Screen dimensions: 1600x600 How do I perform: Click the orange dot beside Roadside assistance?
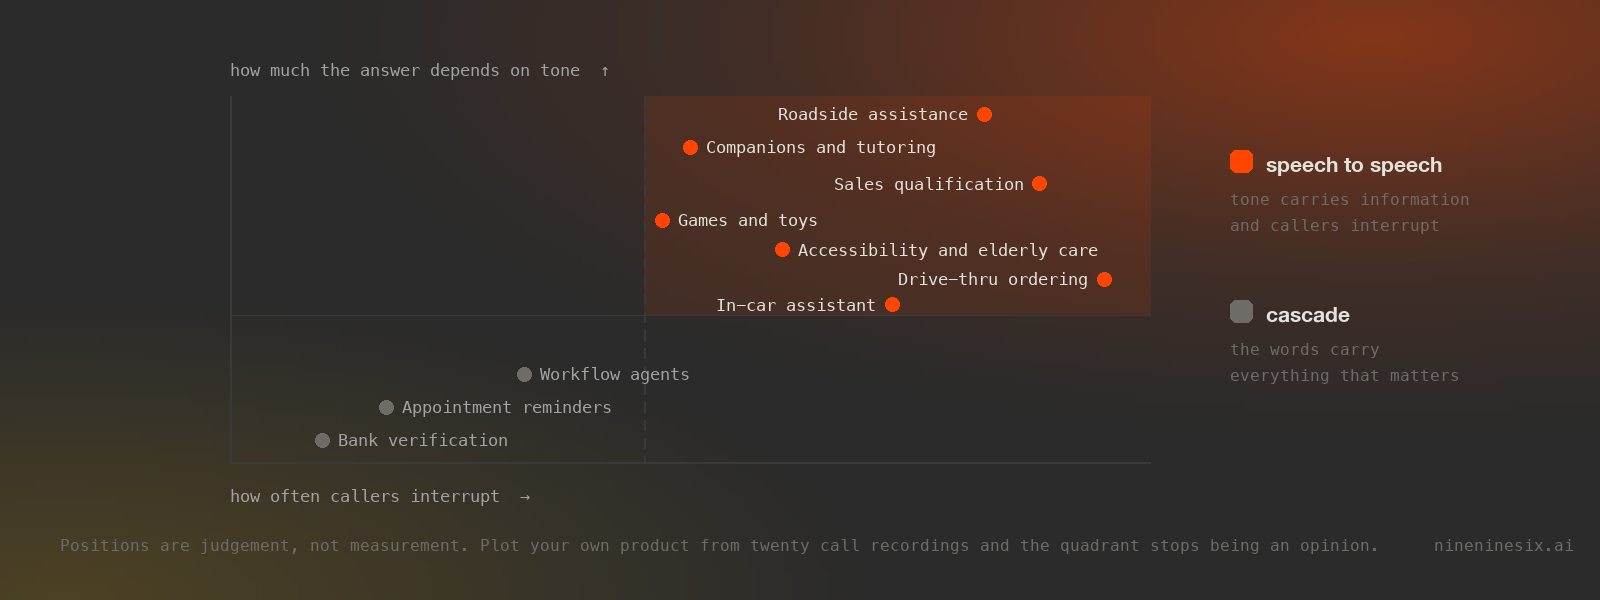click(985, 114)
